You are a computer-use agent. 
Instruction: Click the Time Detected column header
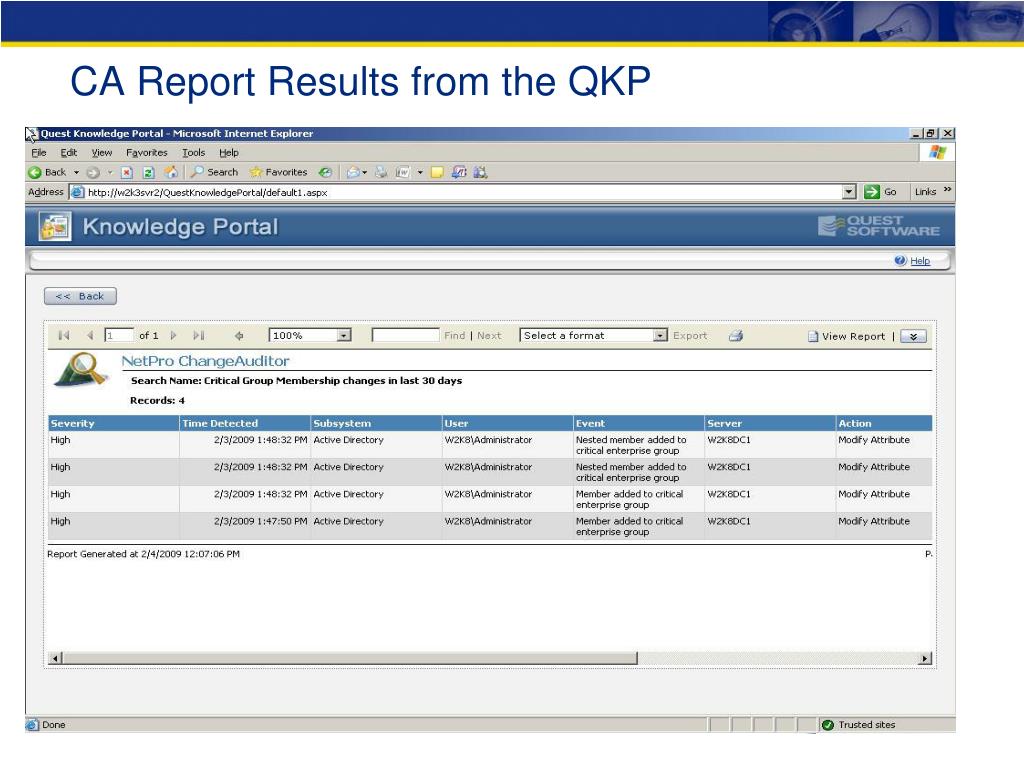point(245,423)
